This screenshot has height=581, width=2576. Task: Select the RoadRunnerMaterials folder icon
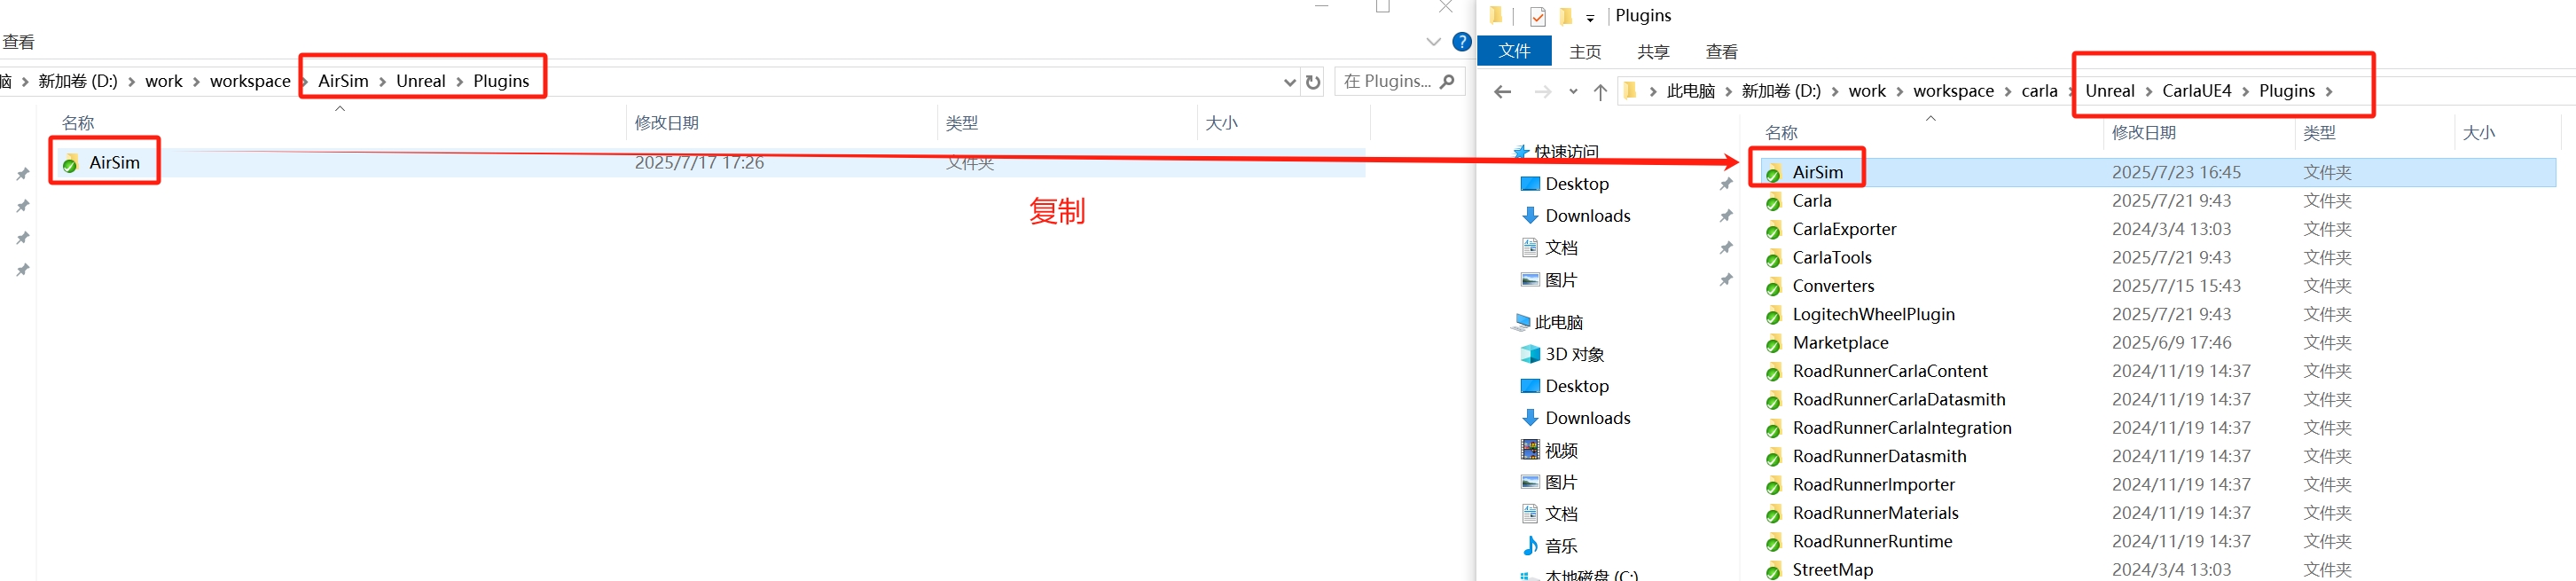tap(1773, 513)
